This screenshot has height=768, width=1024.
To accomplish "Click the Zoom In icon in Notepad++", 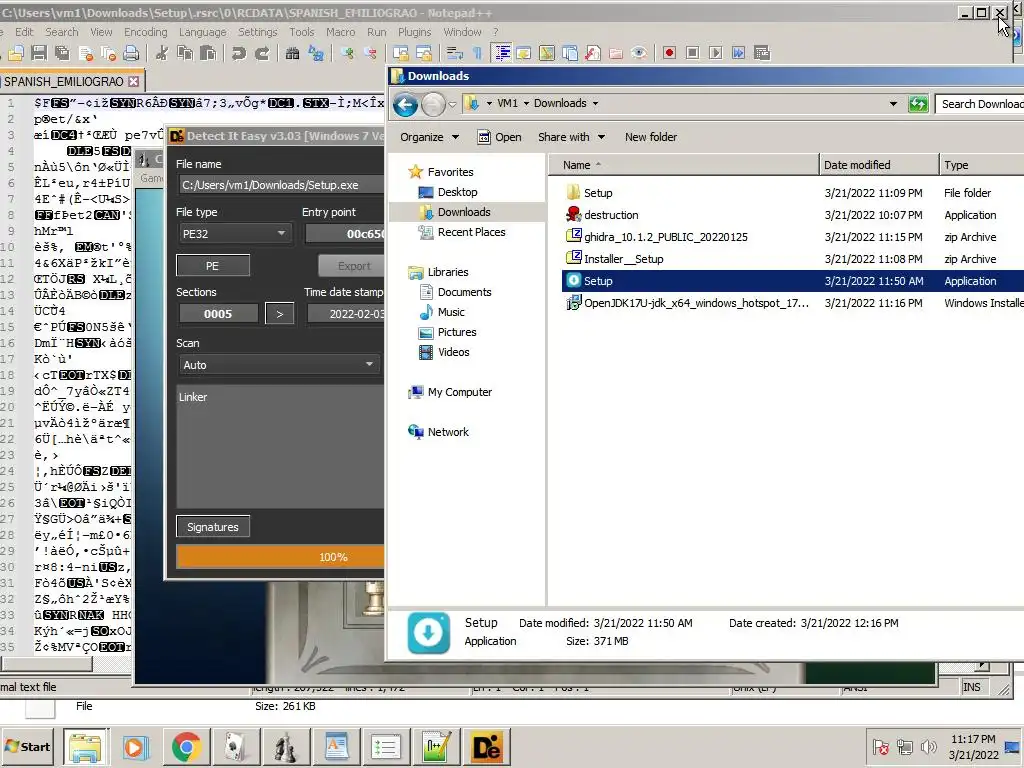I will coord(347,53).
